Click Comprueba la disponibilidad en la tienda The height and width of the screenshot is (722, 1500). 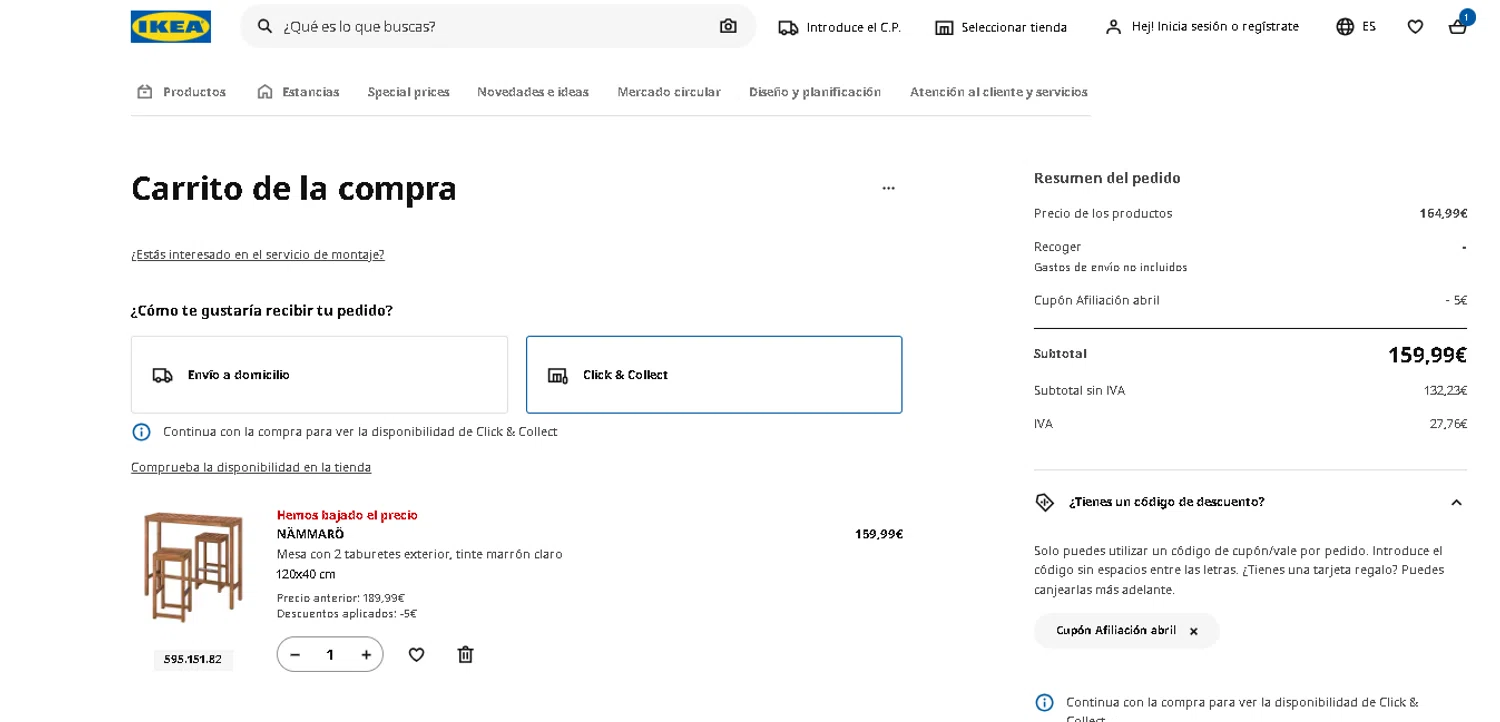point(251,468)
